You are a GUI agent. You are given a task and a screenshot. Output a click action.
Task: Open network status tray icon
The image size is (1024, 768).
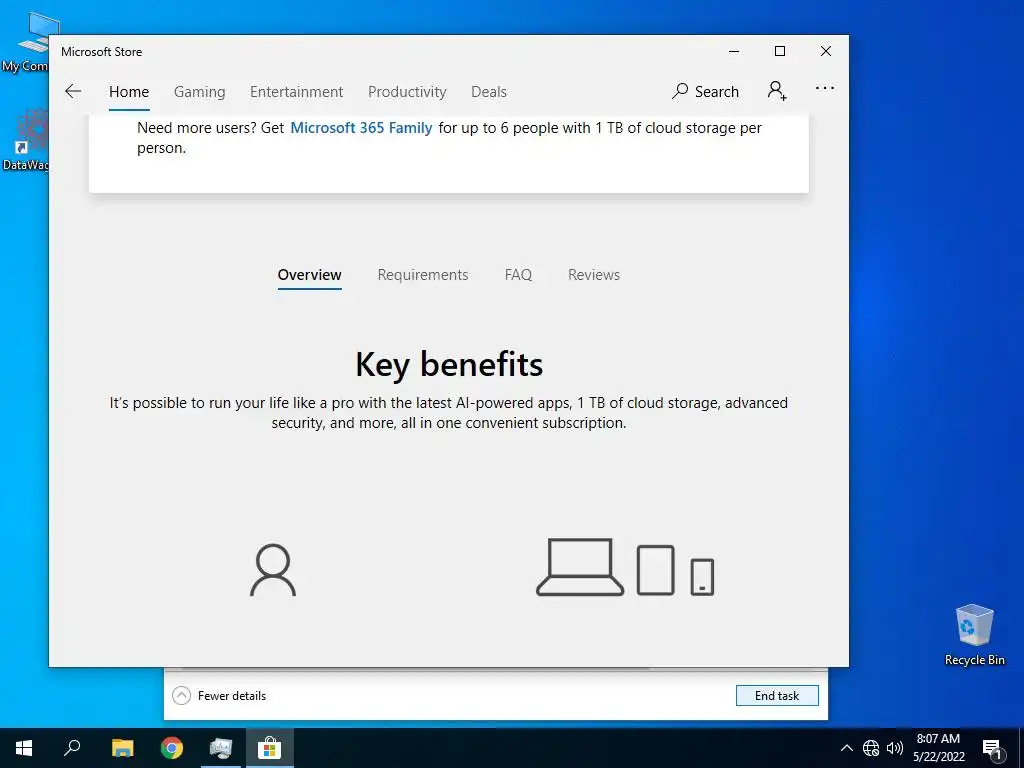coord(871,748)
